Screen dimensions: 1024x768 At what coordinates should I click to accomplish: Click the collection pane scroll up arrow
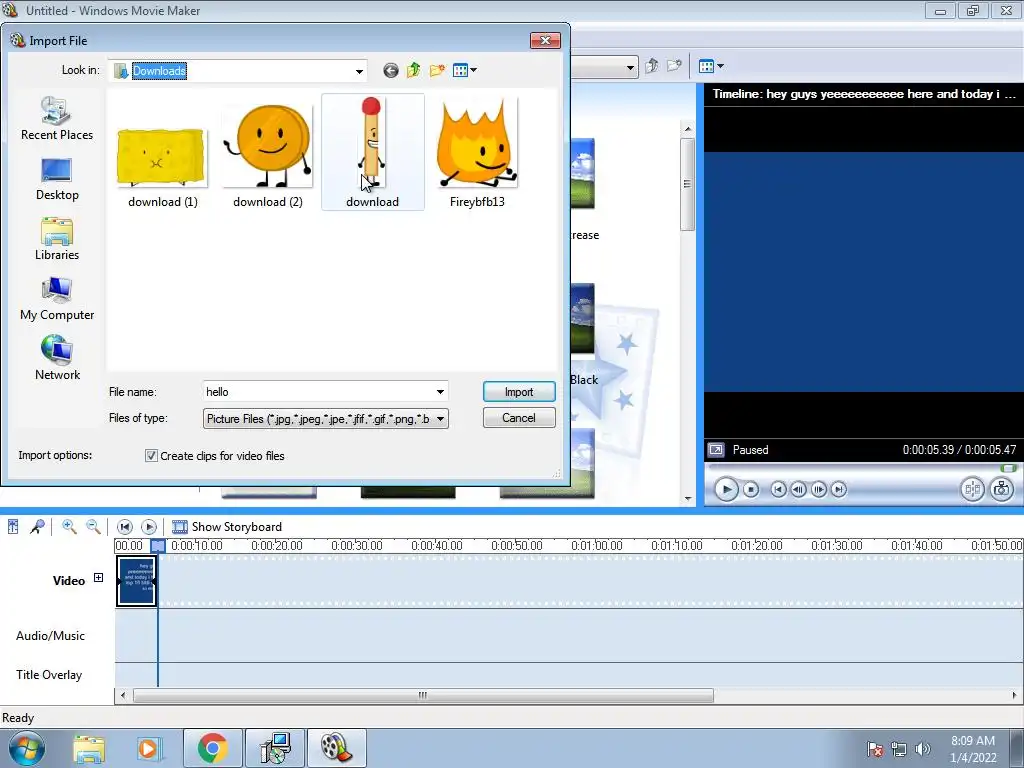coord(688,129)
